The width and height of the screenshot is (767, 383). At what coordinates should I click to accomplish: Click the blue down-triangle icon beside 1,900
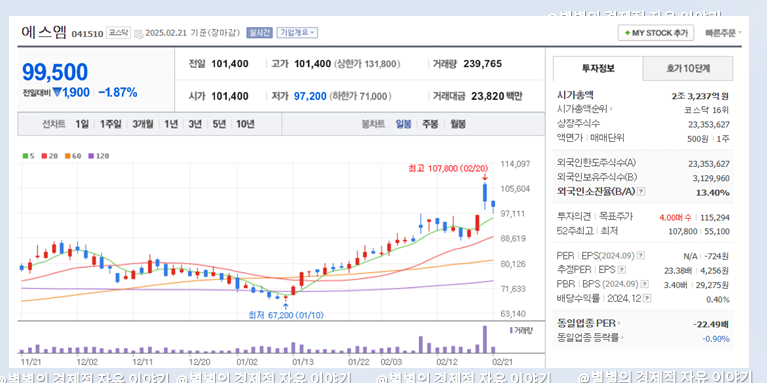[x=57, y=92]
